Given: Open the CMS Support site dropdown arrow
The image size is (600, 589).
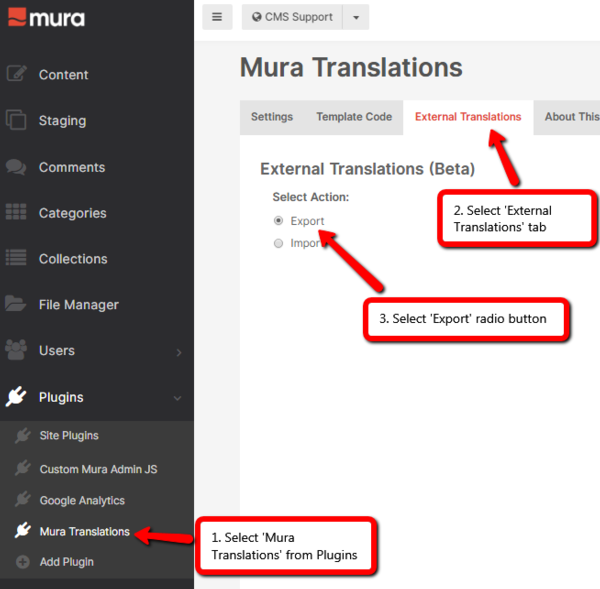Looking at the screenshot, I should coord(356,17).
